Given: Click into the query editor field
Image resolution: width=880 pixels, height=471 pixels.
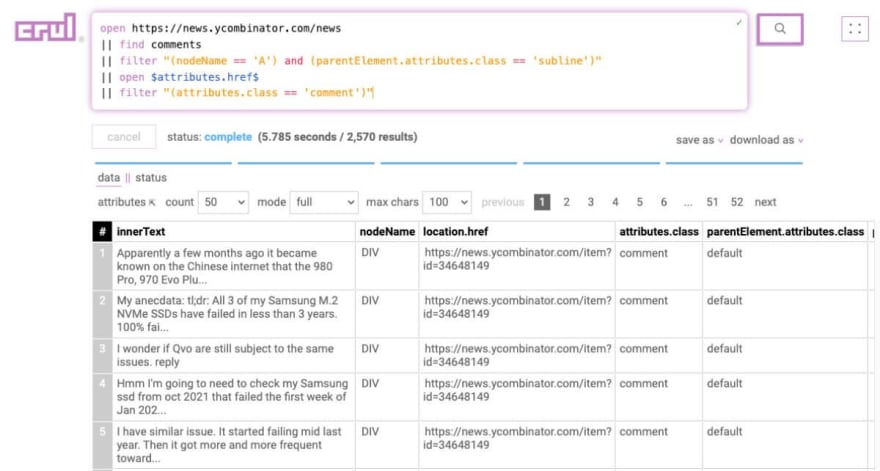Looking at the screenshot, I should pyautogui.click(x=419, y=61).
